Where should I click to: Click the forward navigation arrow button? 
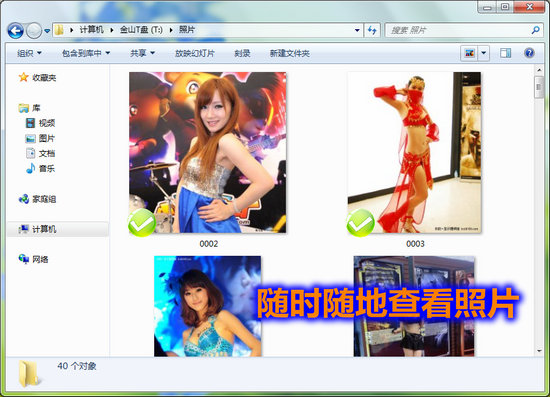tap(34, 31)
